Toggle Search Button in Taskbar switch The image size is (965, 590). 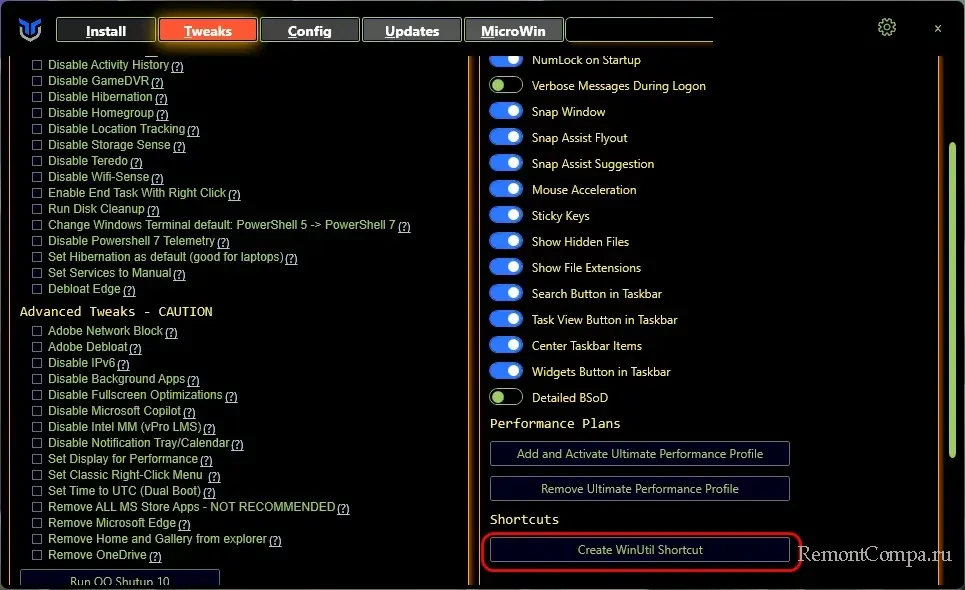coord(506,293)
